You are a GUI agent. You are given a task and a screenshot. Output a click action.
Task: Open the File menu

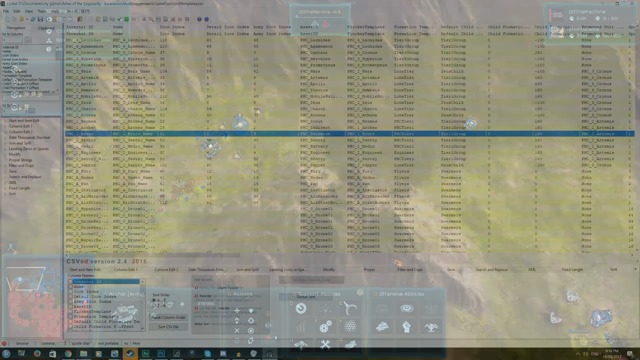(6, 11)
